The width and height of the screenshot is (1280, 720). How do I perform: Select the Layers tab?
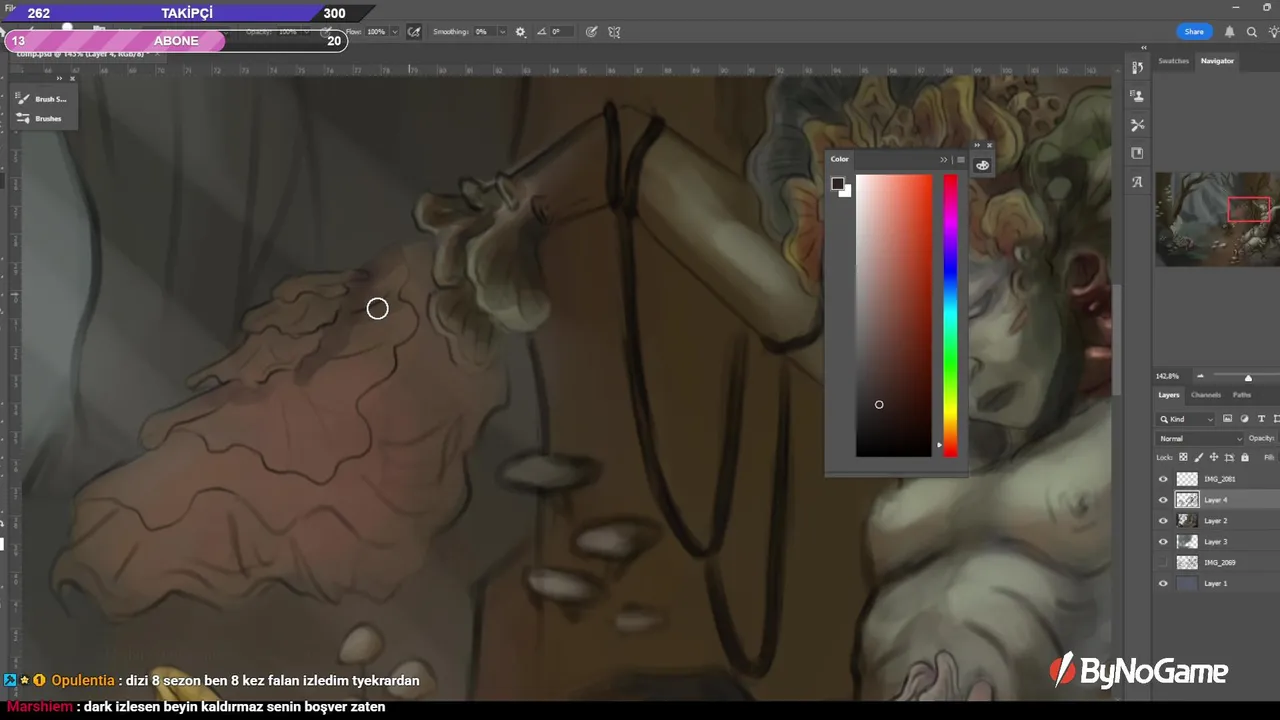pos(1169,395)
